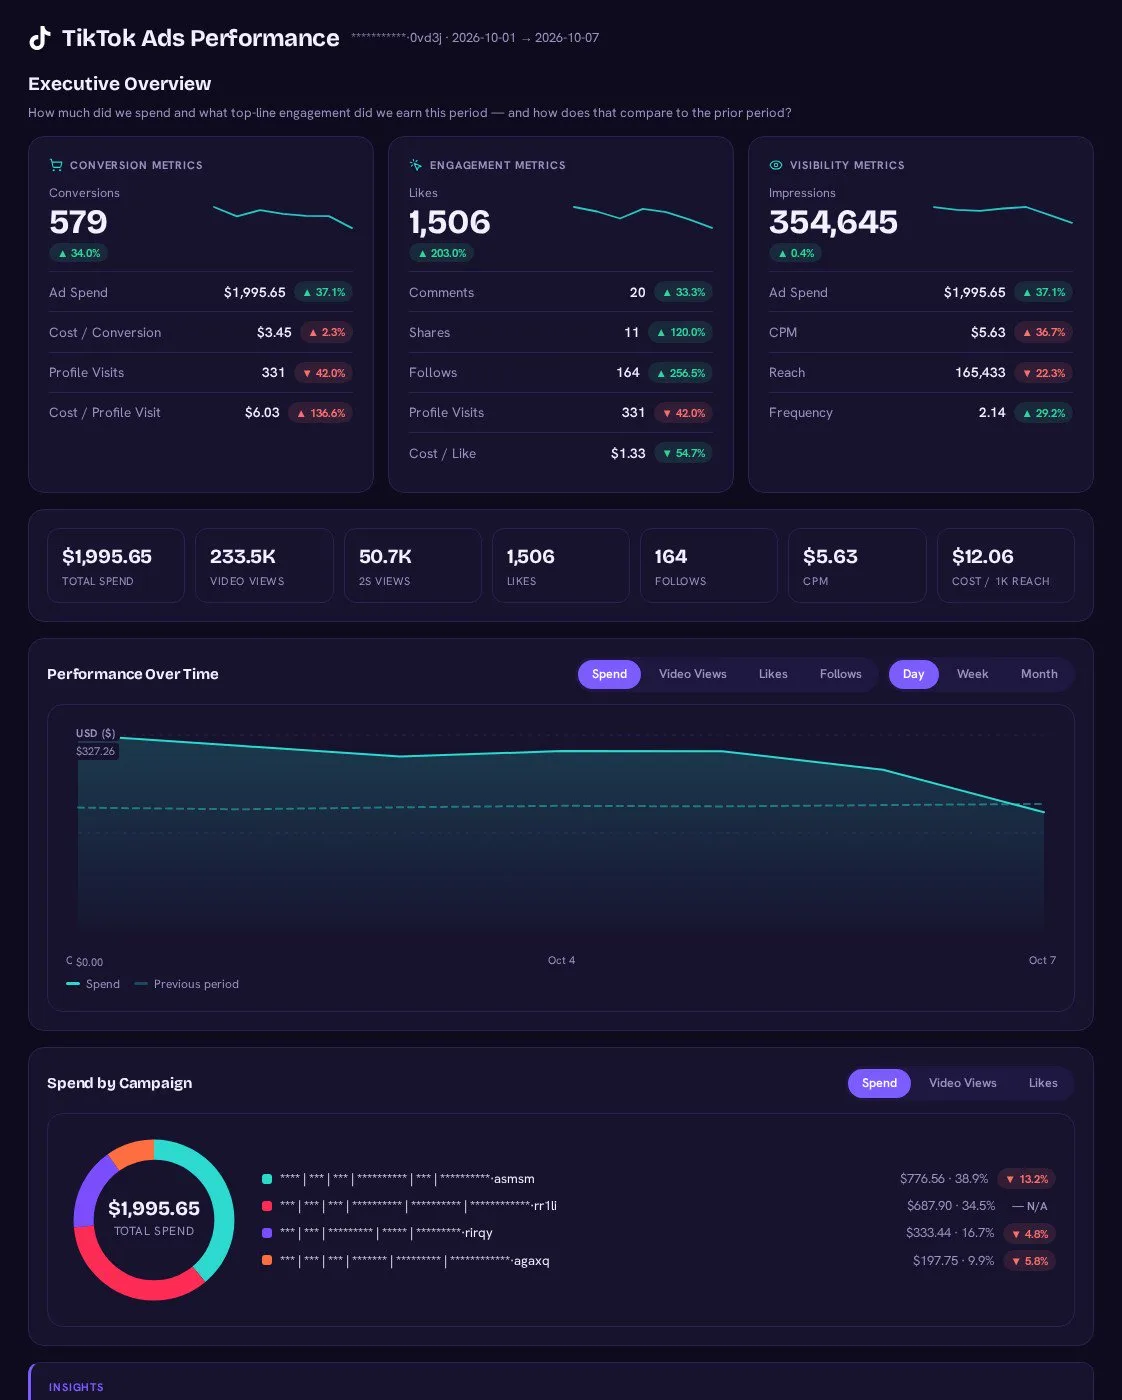Image resolution: width=1122 pixels, height=1400 pixels.
Task: Click the cart icon beside Conversion Metrics
Action: point(56,165)
